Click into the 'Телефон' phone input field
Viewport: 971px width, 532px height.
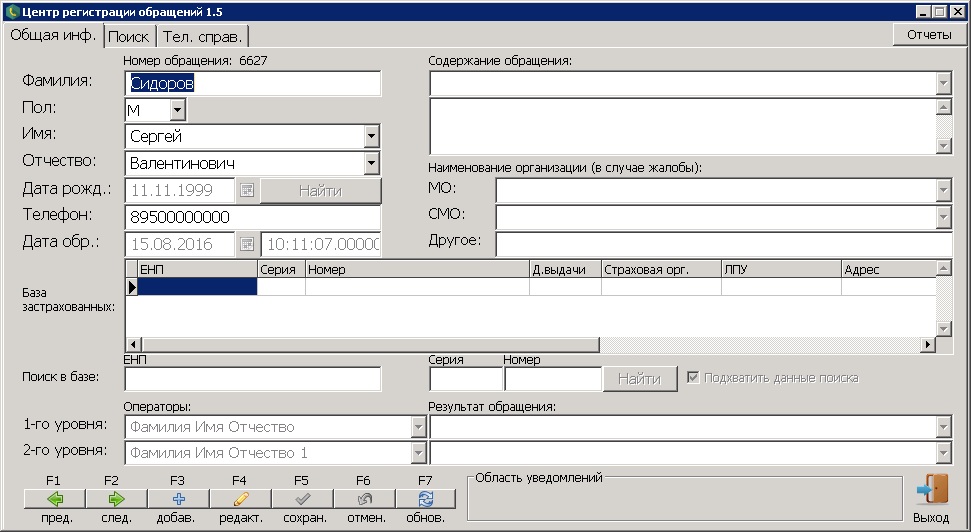pyautogui.click(x=253, y=217)
